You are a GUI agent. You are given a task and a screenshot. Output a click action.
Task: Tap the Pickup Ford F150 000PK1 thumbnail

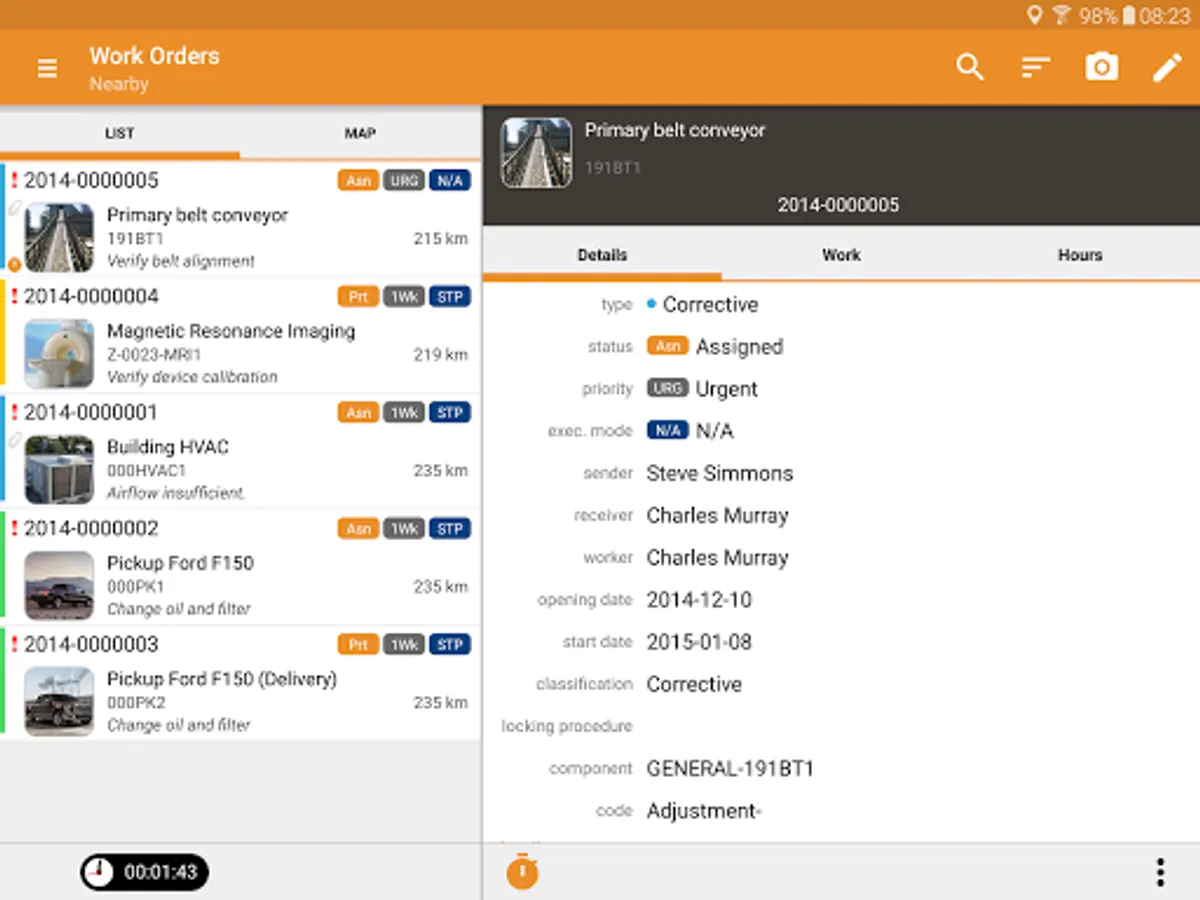pyautogui.click(x=59, y=585)
